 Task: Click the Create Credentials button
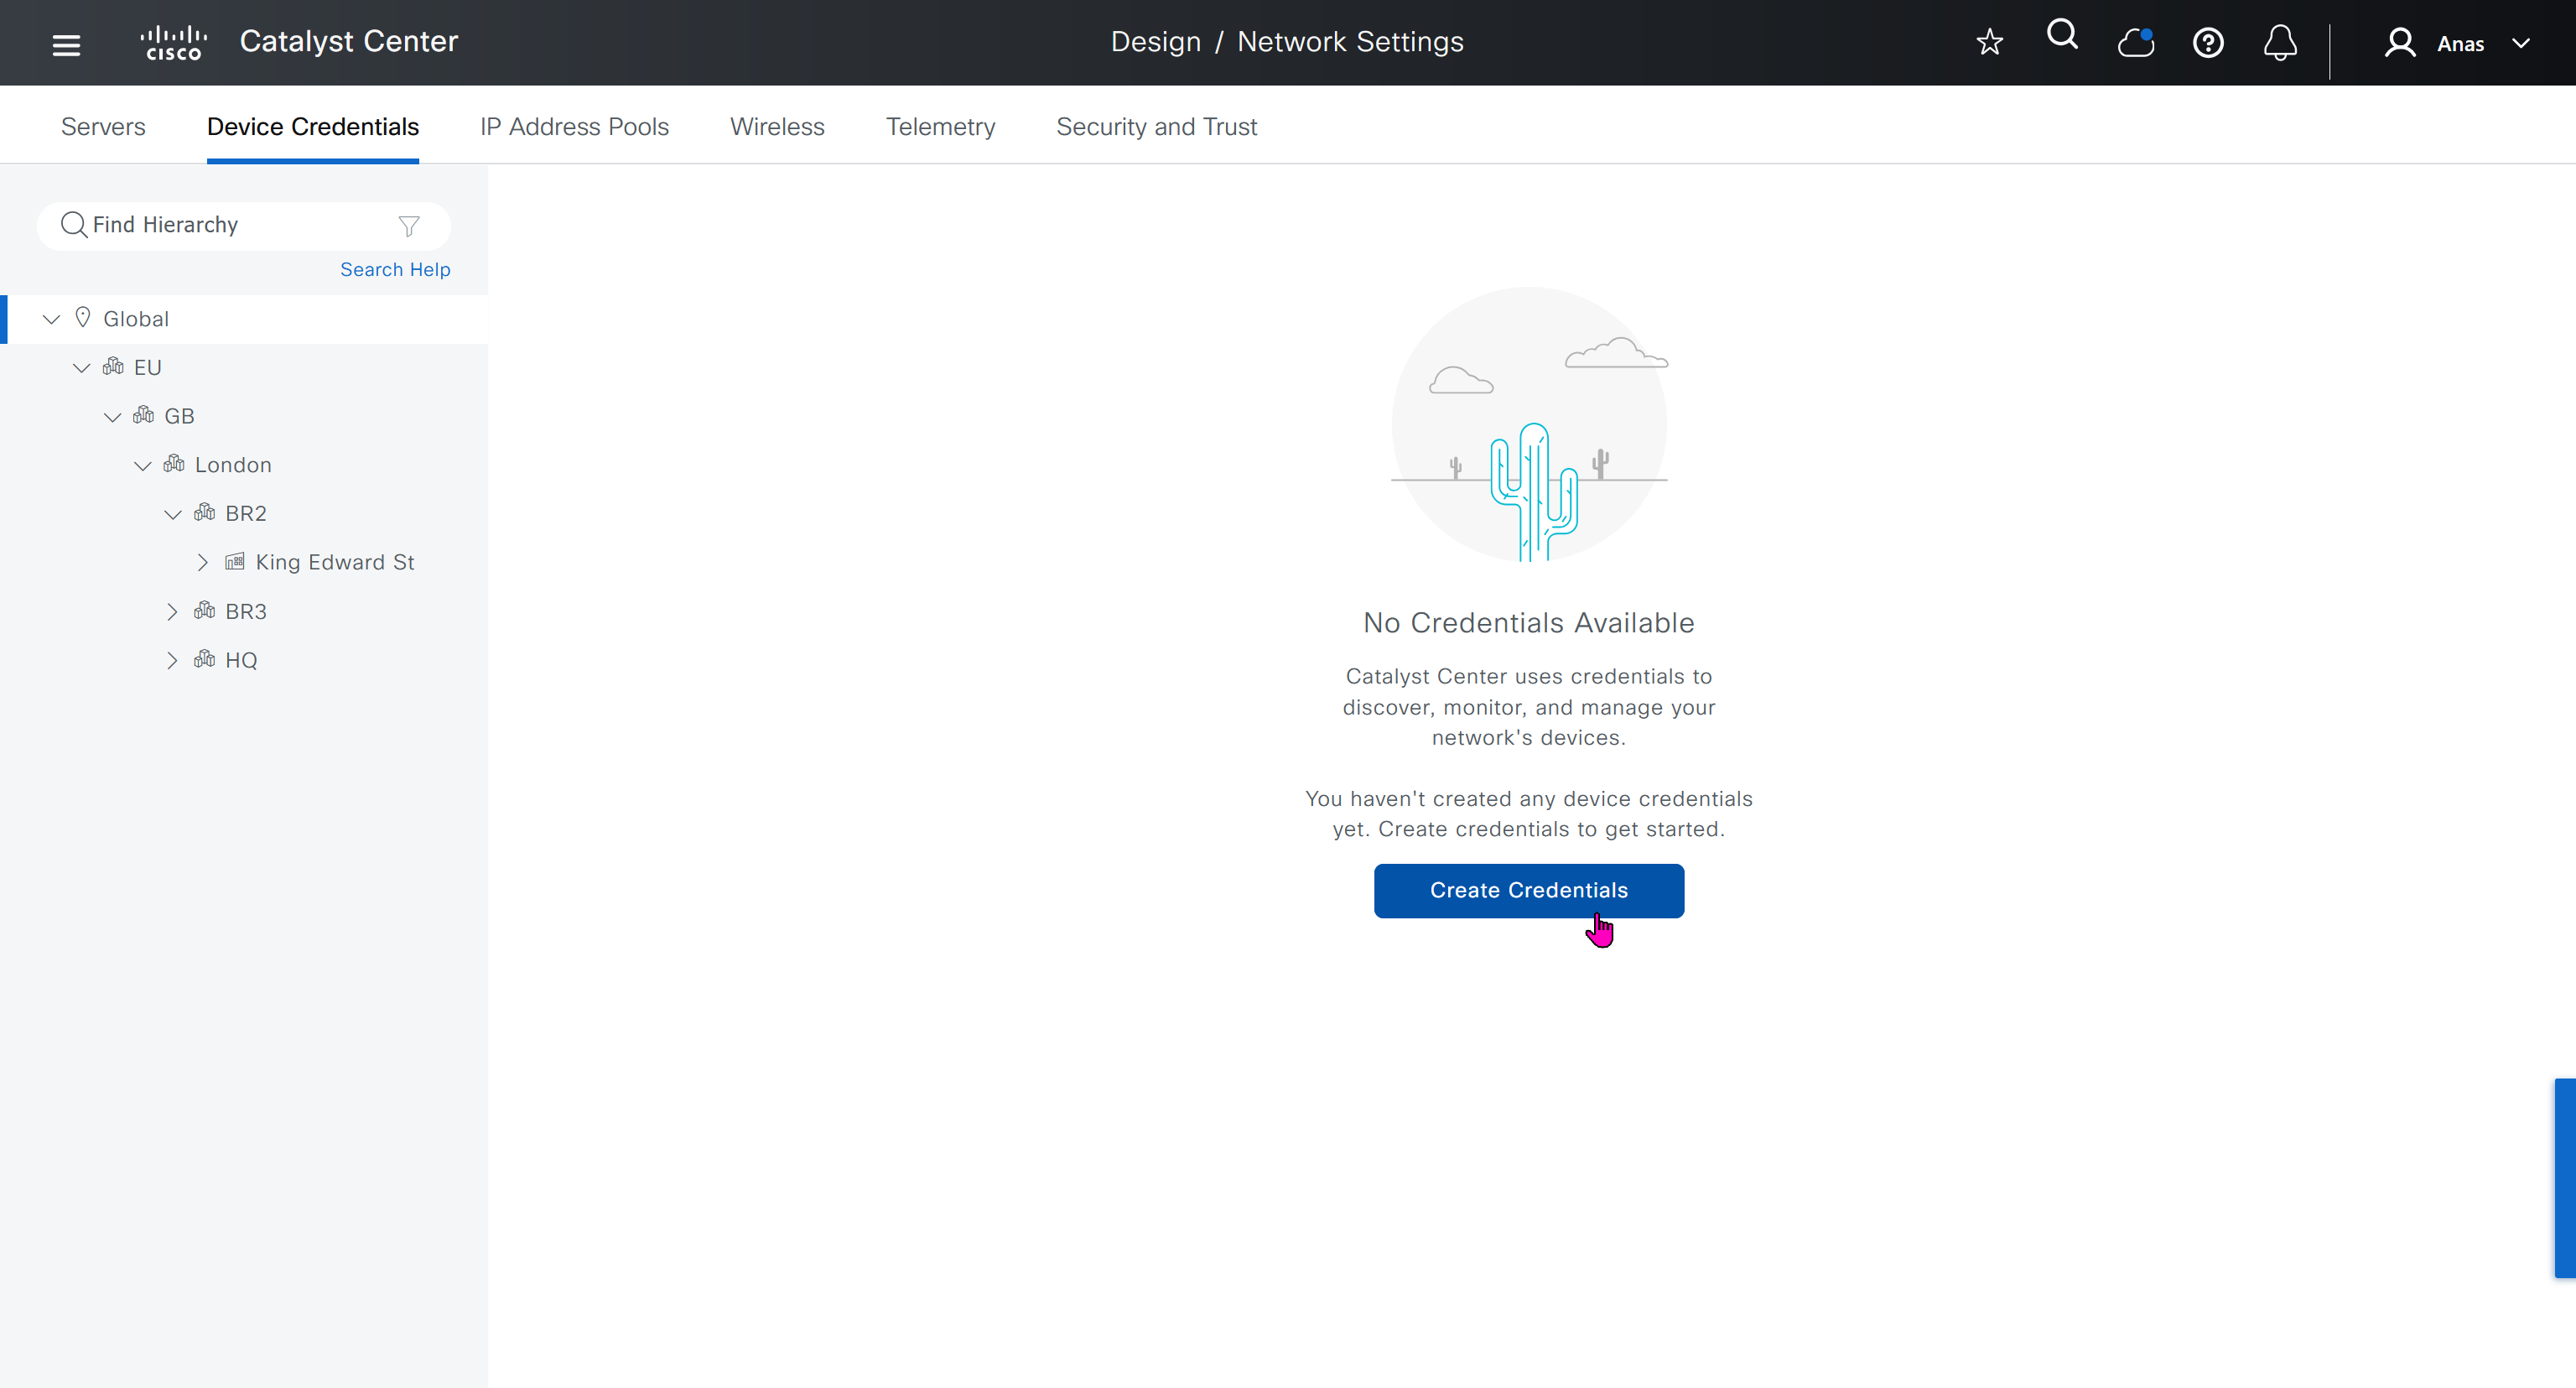click(x=1528, y=890)
